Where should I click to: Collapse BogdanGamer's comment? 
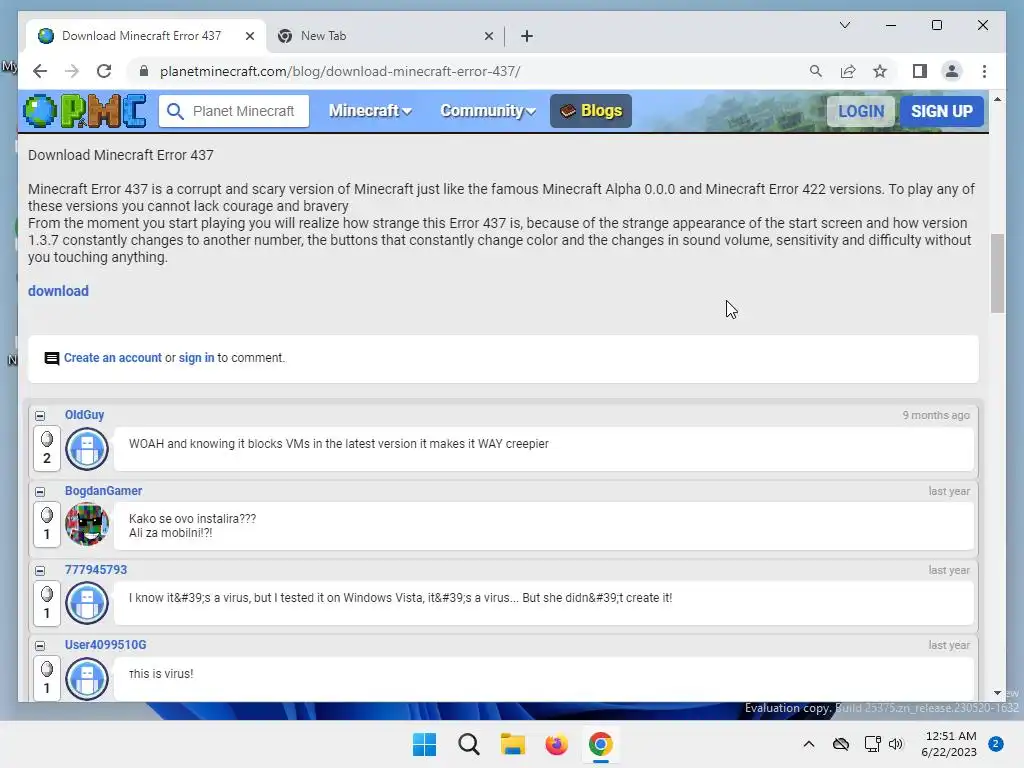tap(40, 492)
